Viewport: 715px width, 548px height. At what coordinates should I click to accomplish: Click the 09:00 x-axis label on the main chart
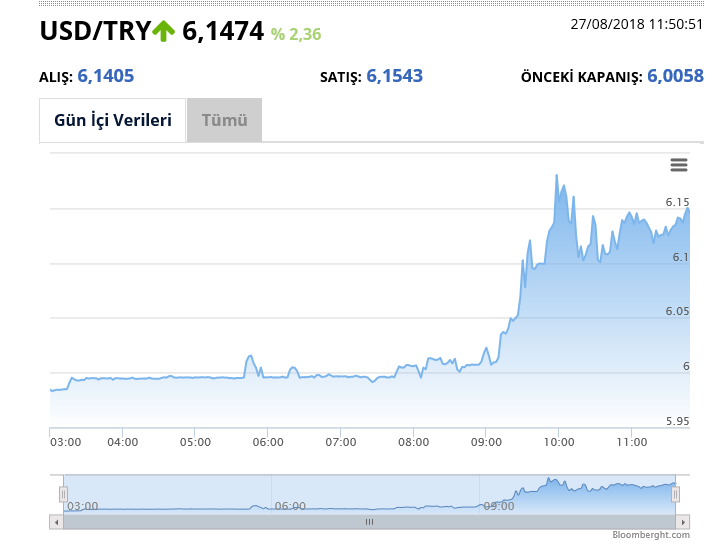(486, 442)
